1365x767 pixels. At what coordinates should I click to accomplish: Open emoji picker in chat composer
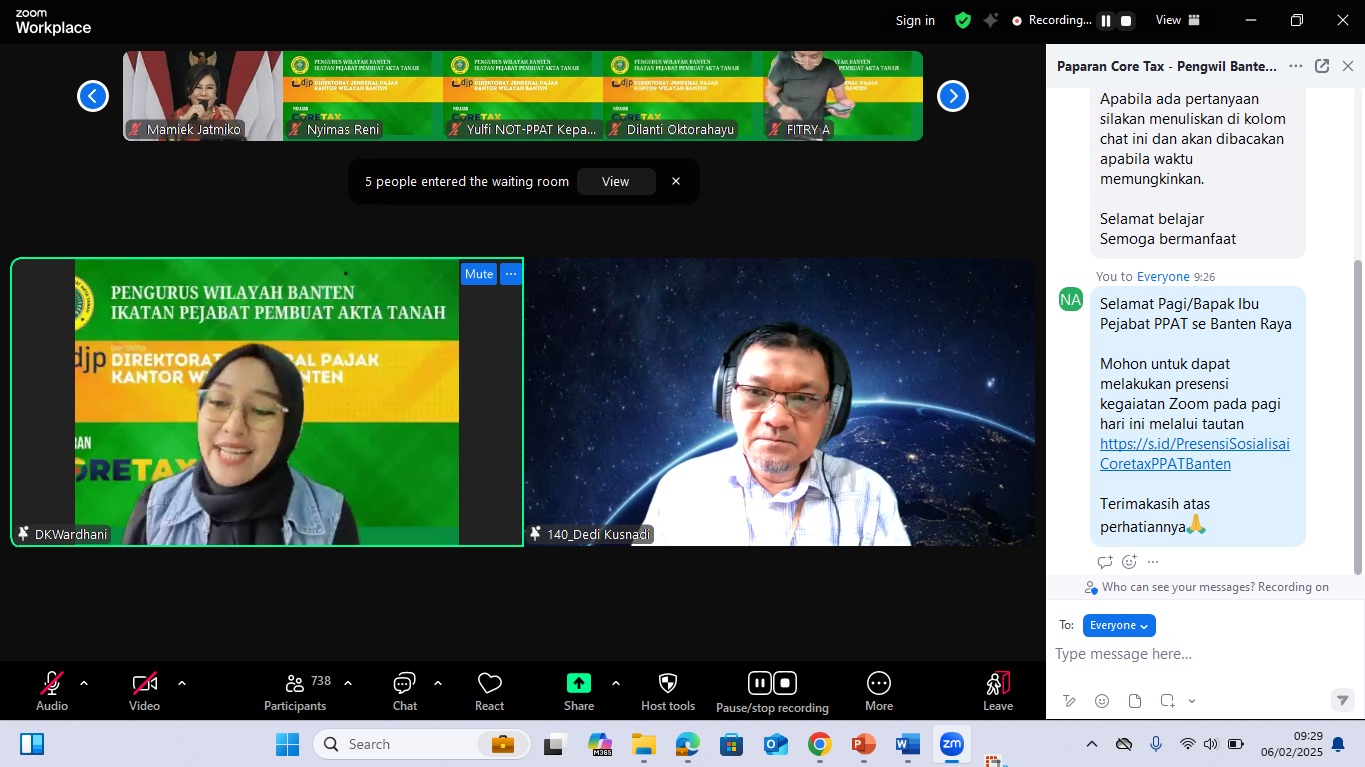(x=1102, y=701)
